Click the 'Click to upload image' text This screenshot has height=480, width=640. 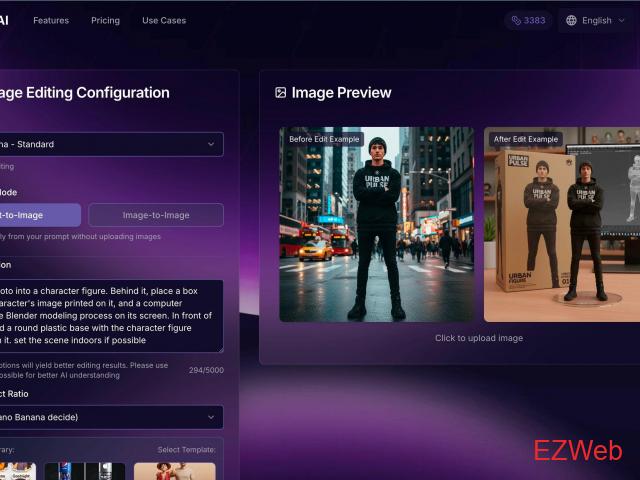(479, 338)
